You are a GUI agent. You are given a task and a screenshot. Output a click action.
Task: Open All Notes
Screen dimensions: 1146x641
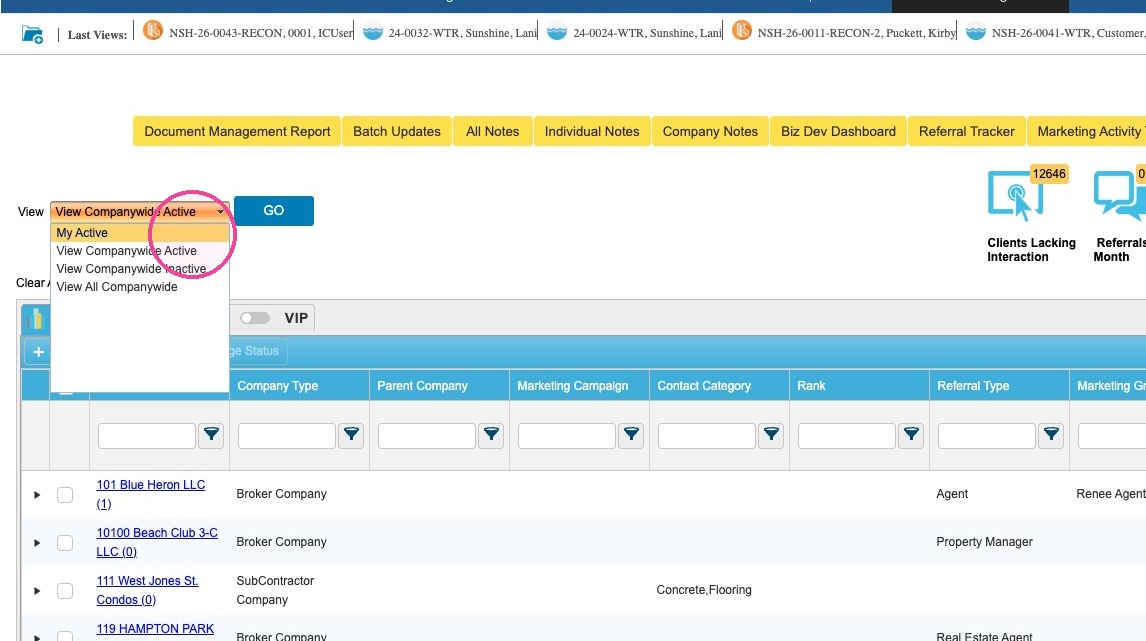493,132
